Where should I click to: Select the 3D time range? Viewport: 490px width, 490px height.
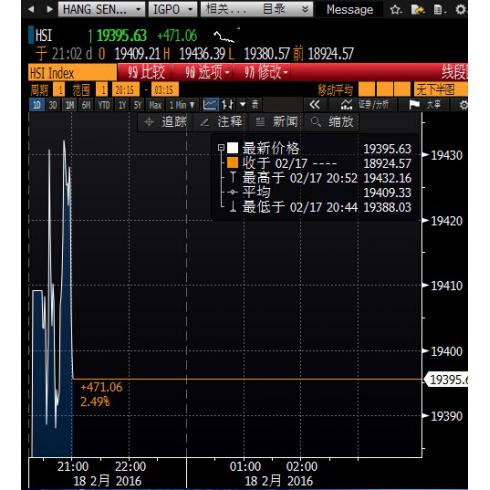(x=53, y=105)
